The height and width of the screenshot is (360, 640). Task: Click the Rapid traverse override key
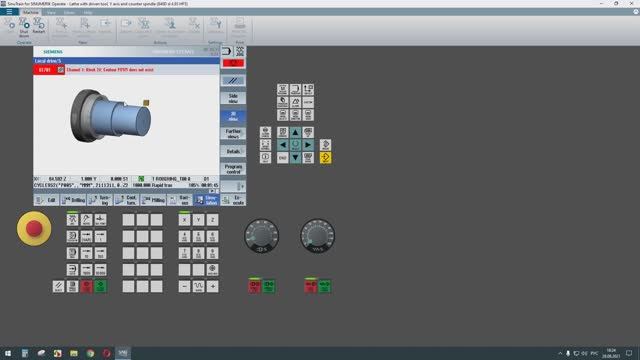point(198,286)
